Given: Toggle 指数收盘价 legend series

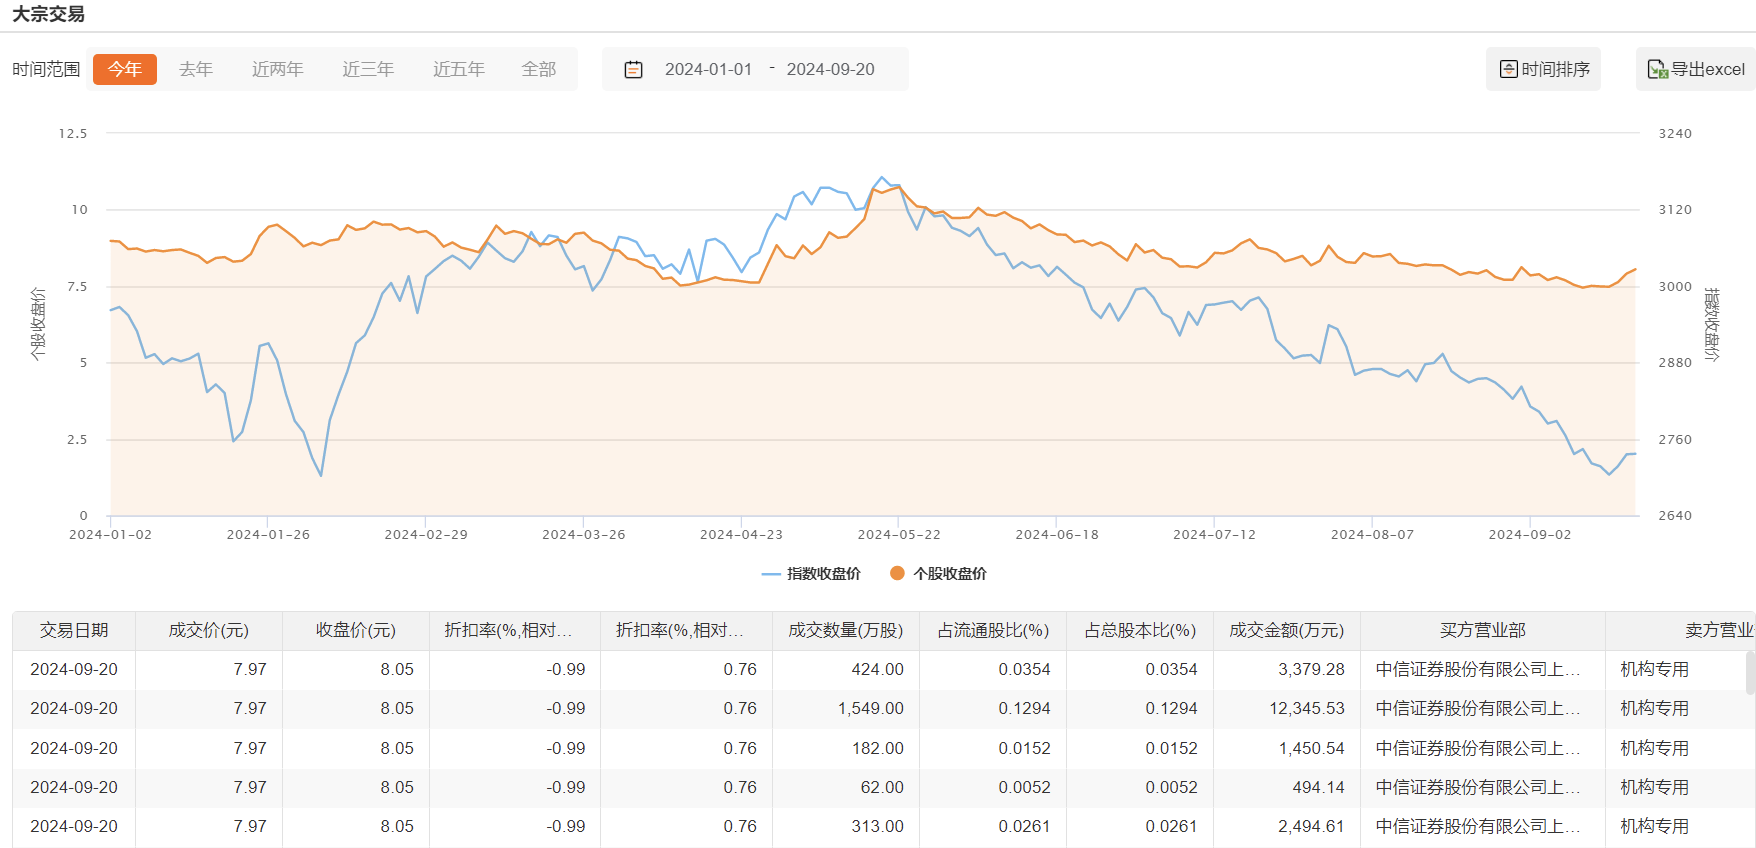Looking at the screenshot, I should (x=811, y=574).
